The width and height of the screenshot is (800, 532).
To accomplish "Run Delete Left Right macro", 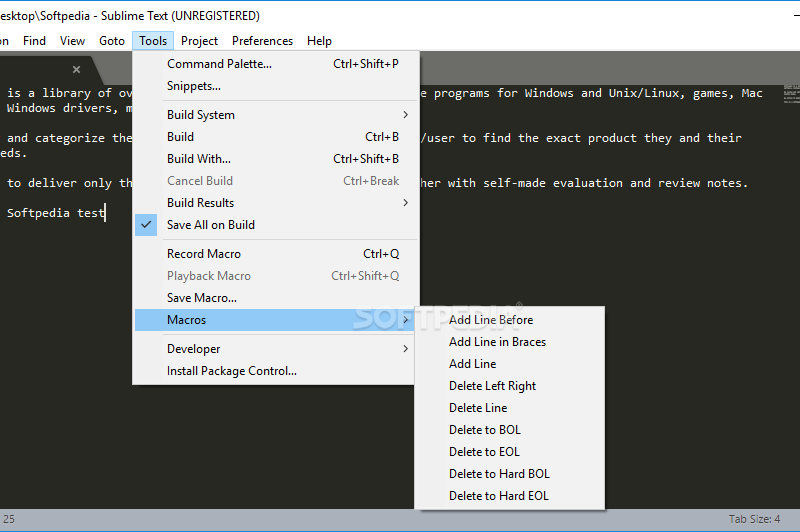I will tap(510, 386).
